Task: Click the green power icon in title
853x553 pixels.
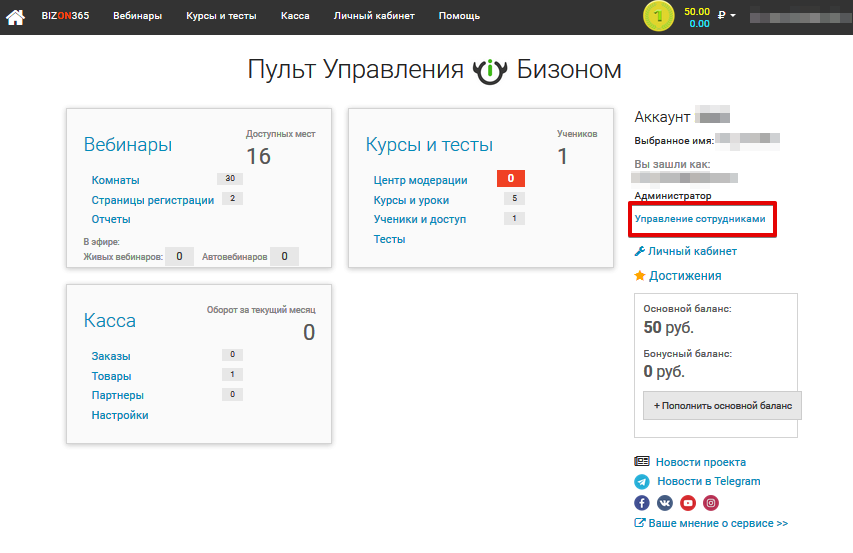Action: pyautogui.click(x=490, y=71)
